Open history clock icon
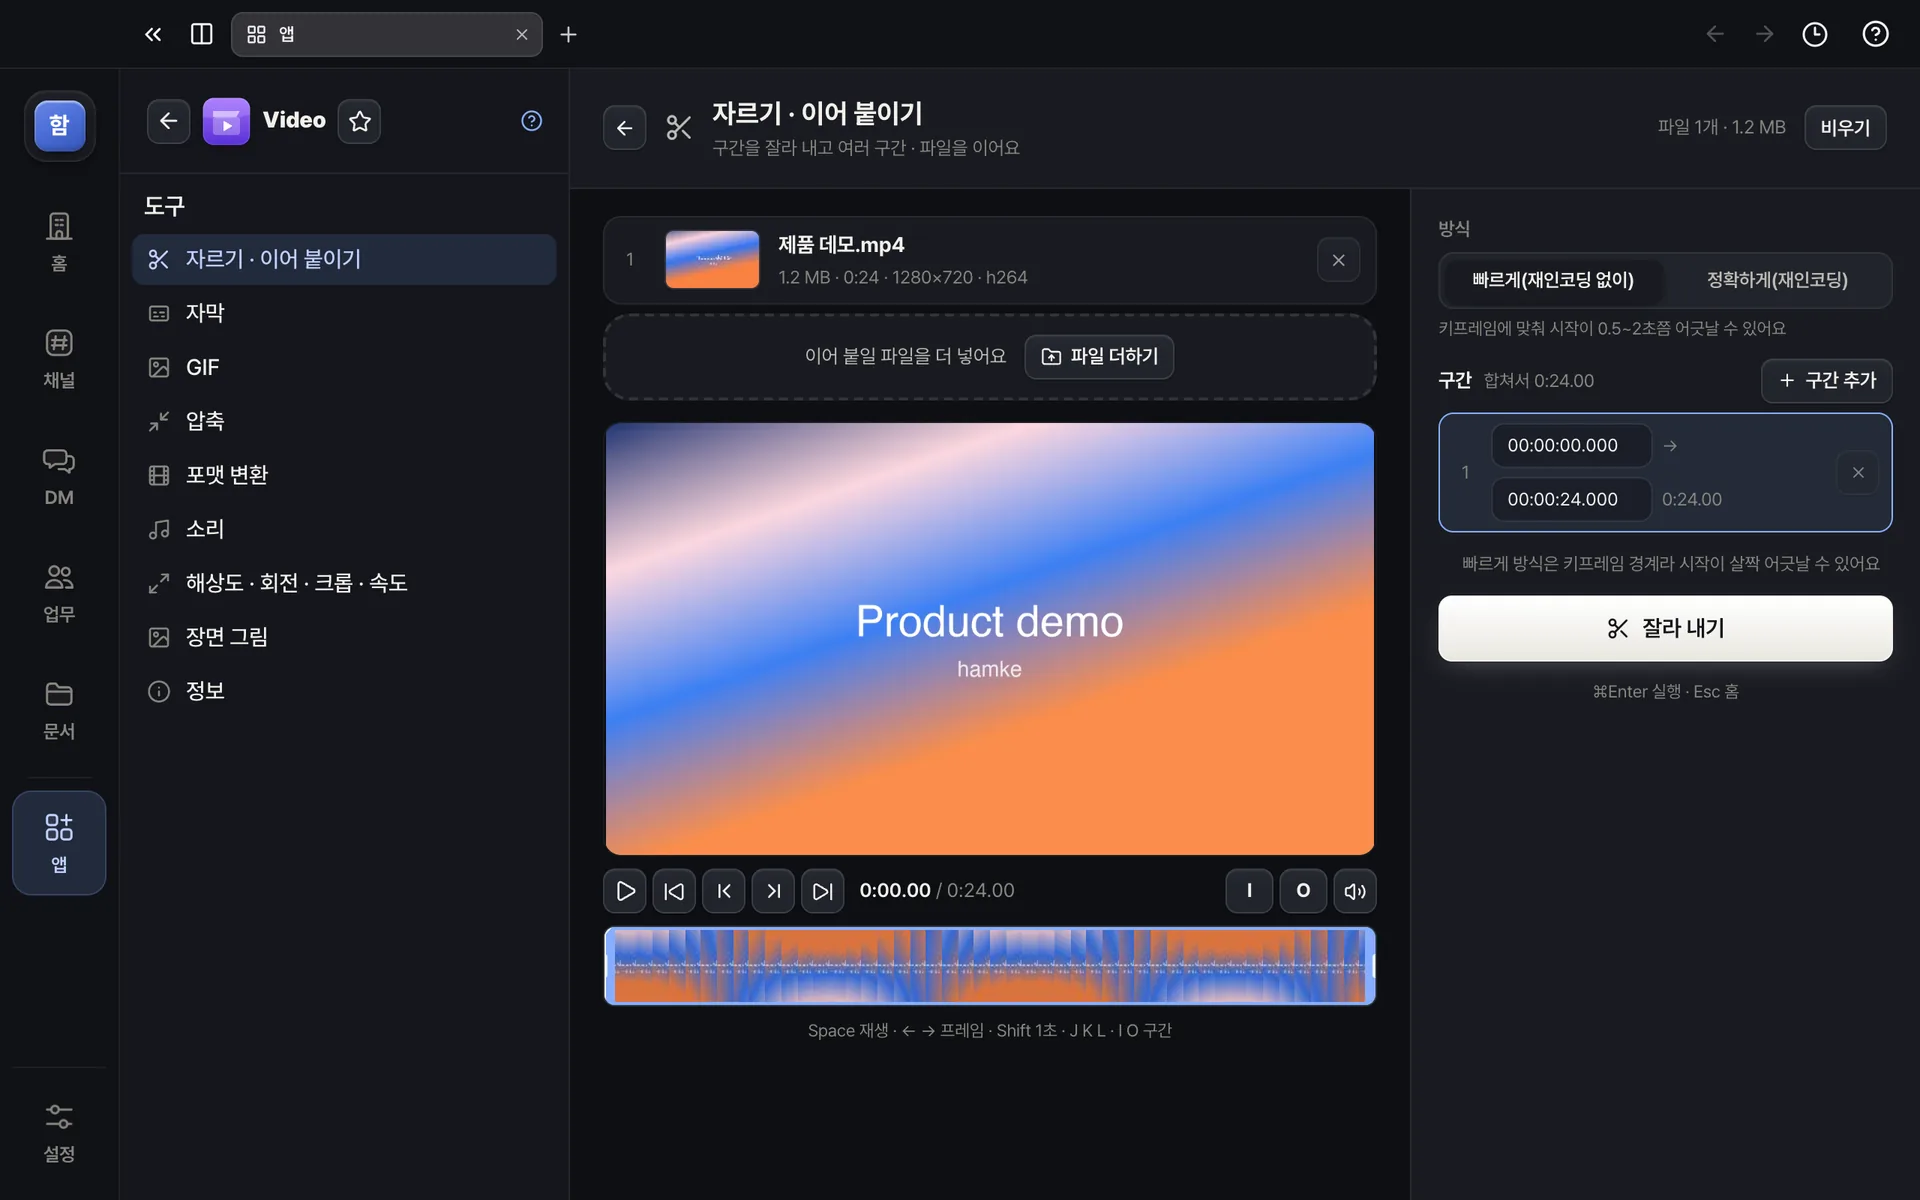Screen dimensions: 1920x1200 pyautogui.click(x=1814, y=35)
